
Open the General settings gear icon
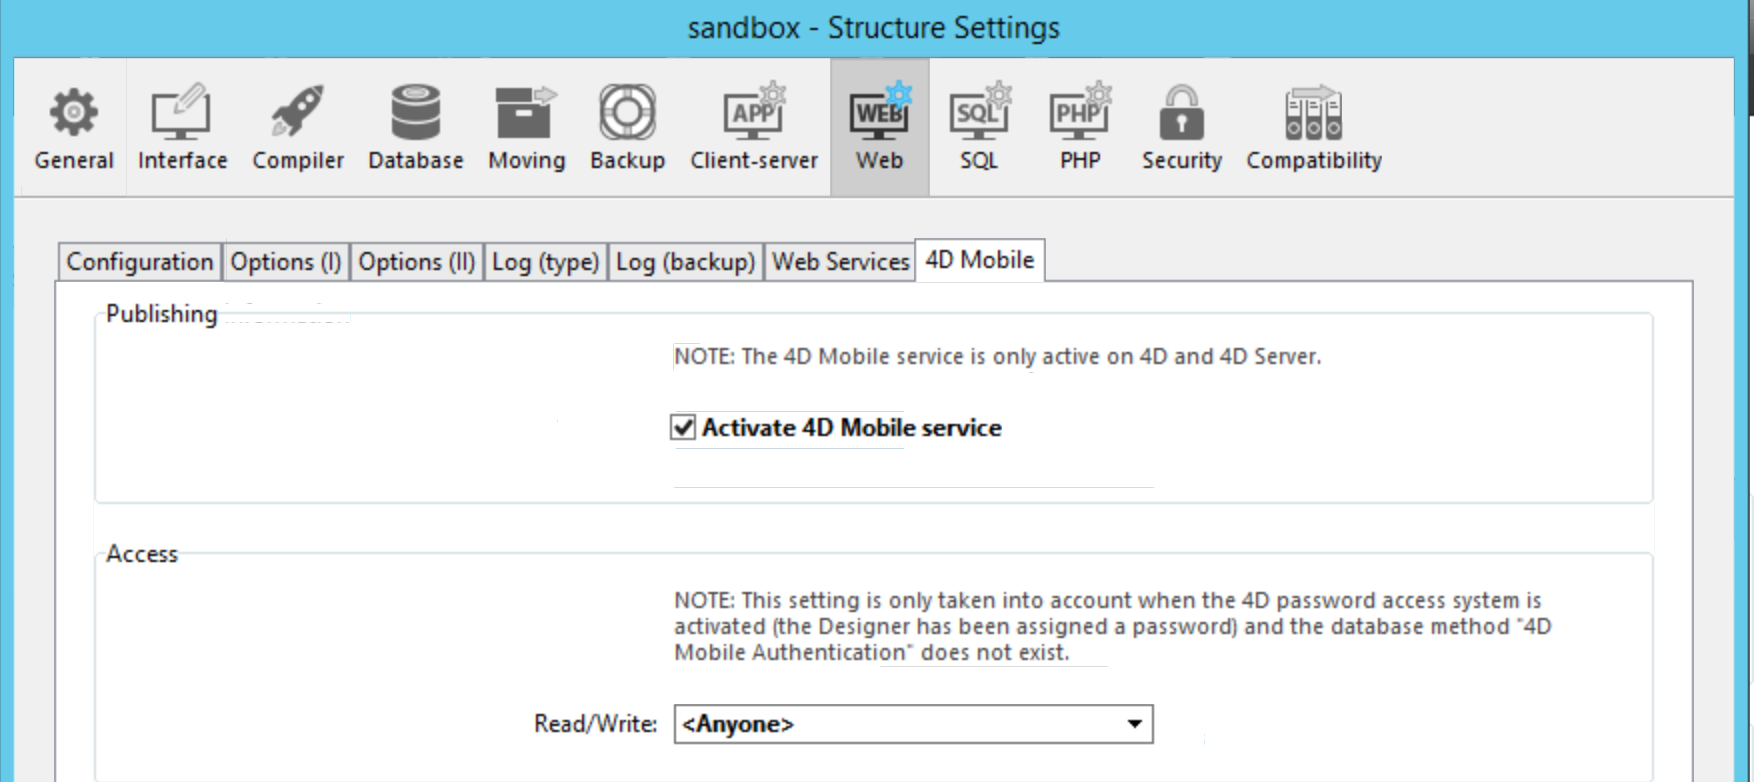pyautogui.click(x=74, y=112)
